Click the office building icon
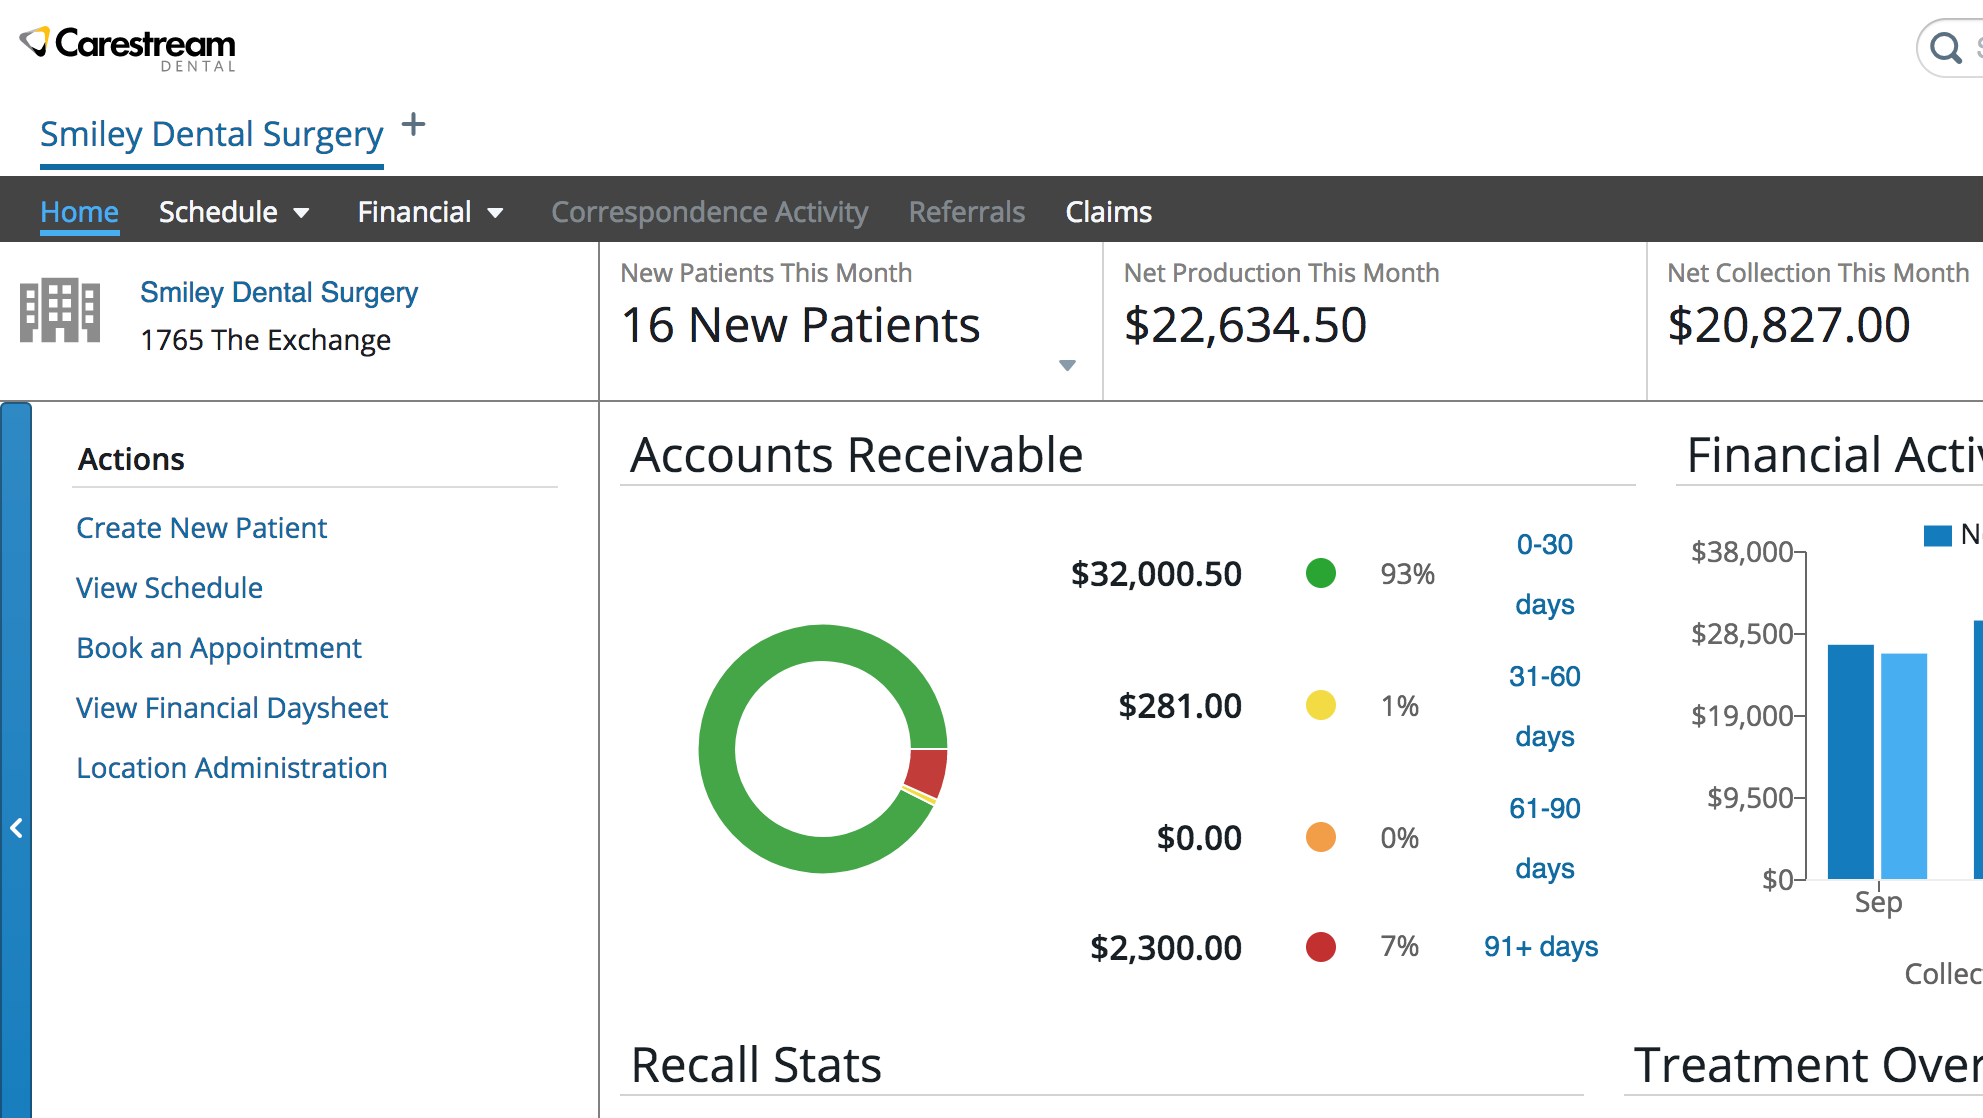This screenshot has width=1983, height=1118. (60, 310)
